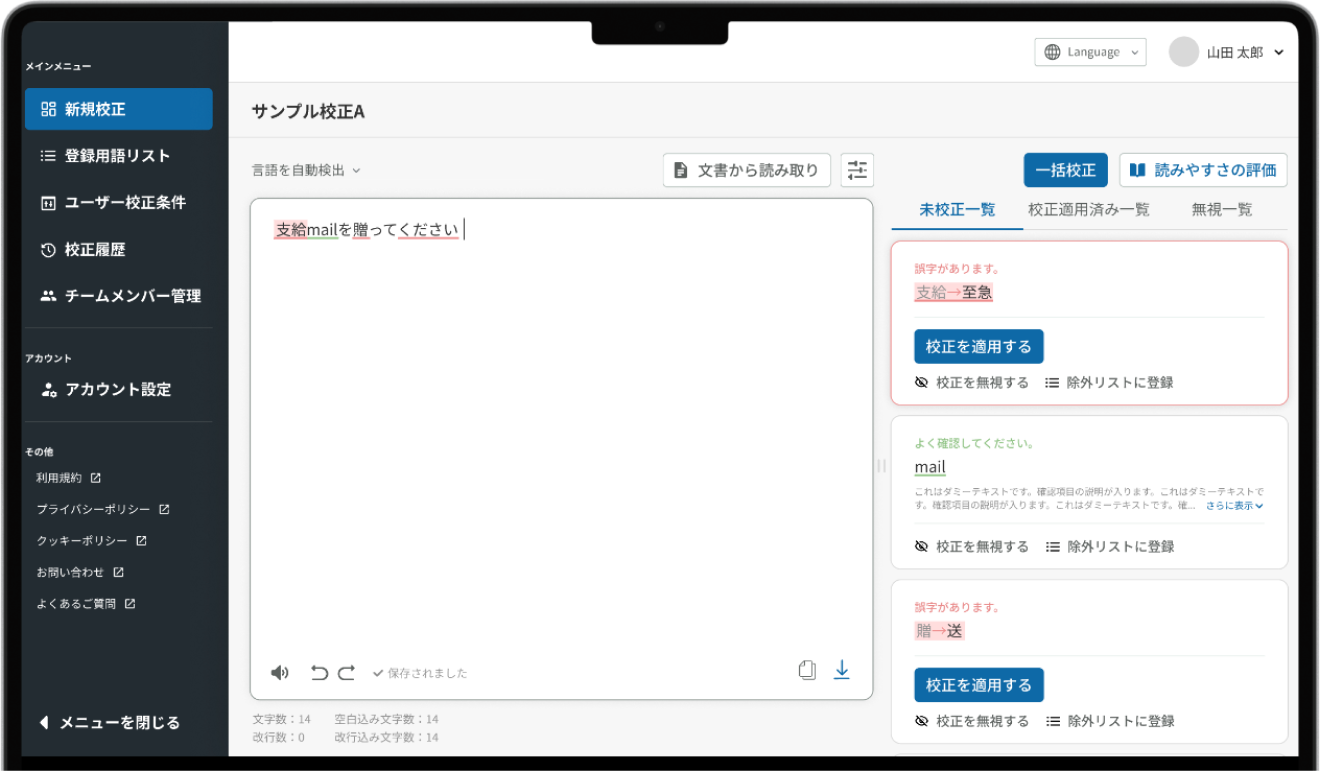Open 登録用語リスト in the sidebar

(x=117, y=156)
